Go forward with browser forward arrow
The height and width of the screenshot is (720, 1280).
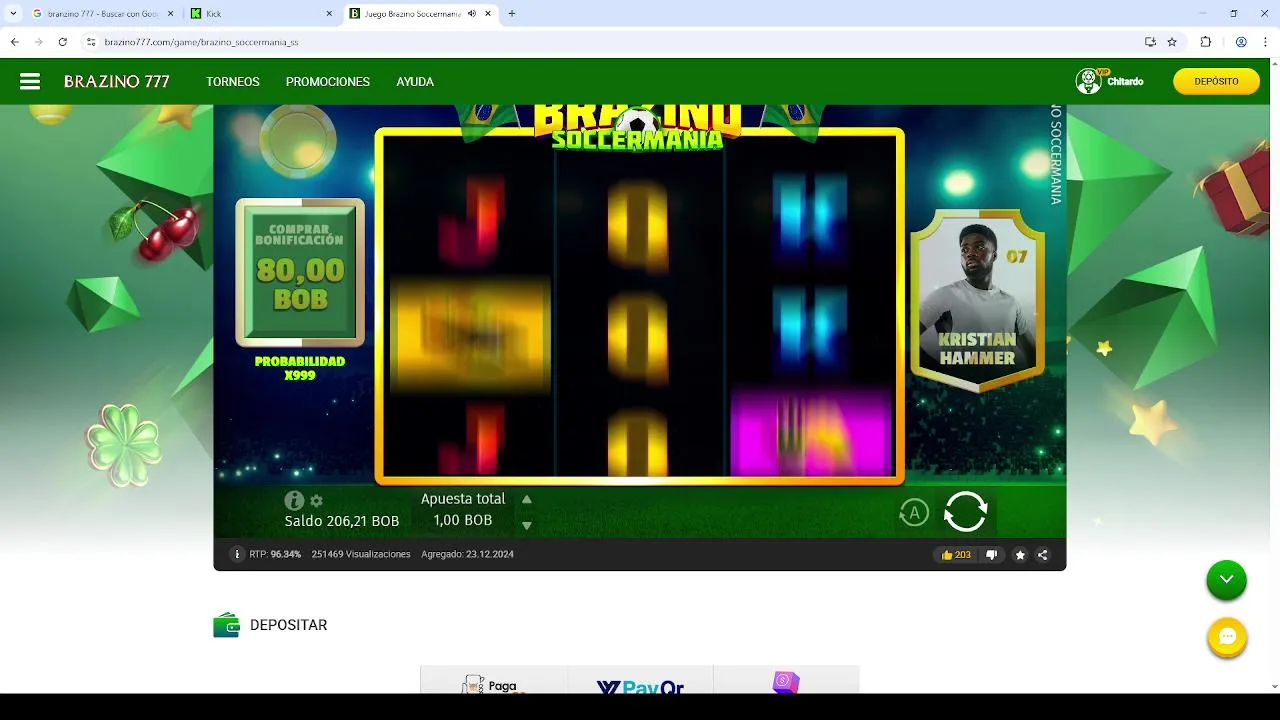[x=39, y=42]
